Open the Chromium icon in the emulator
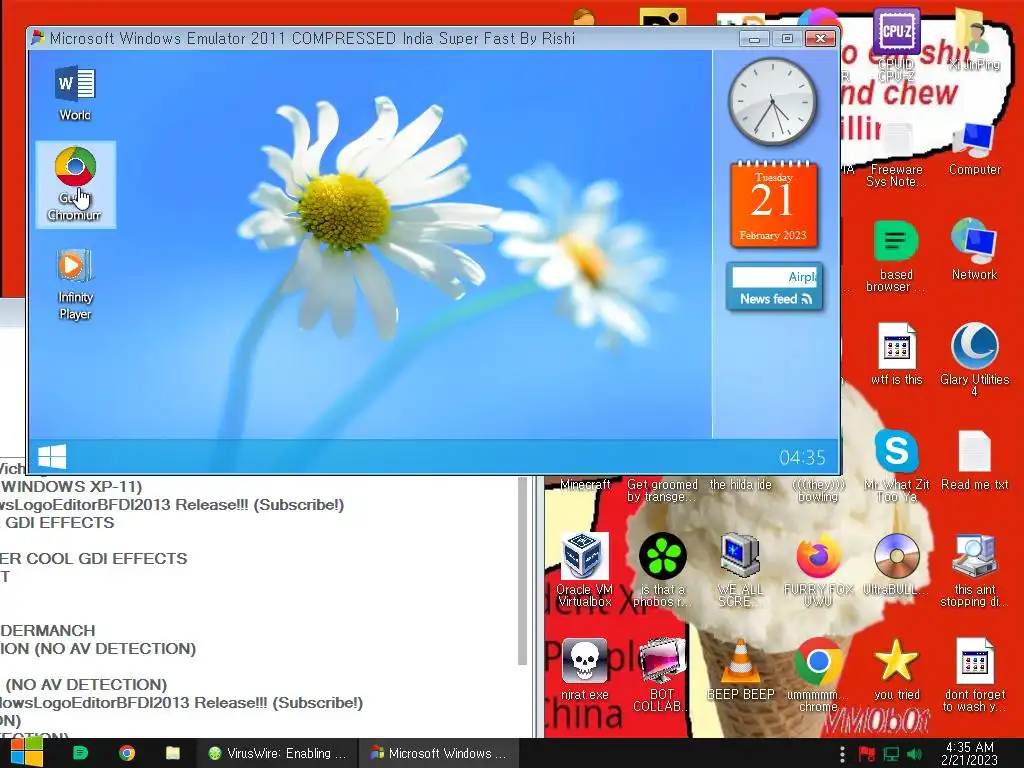 coord(75,184)
